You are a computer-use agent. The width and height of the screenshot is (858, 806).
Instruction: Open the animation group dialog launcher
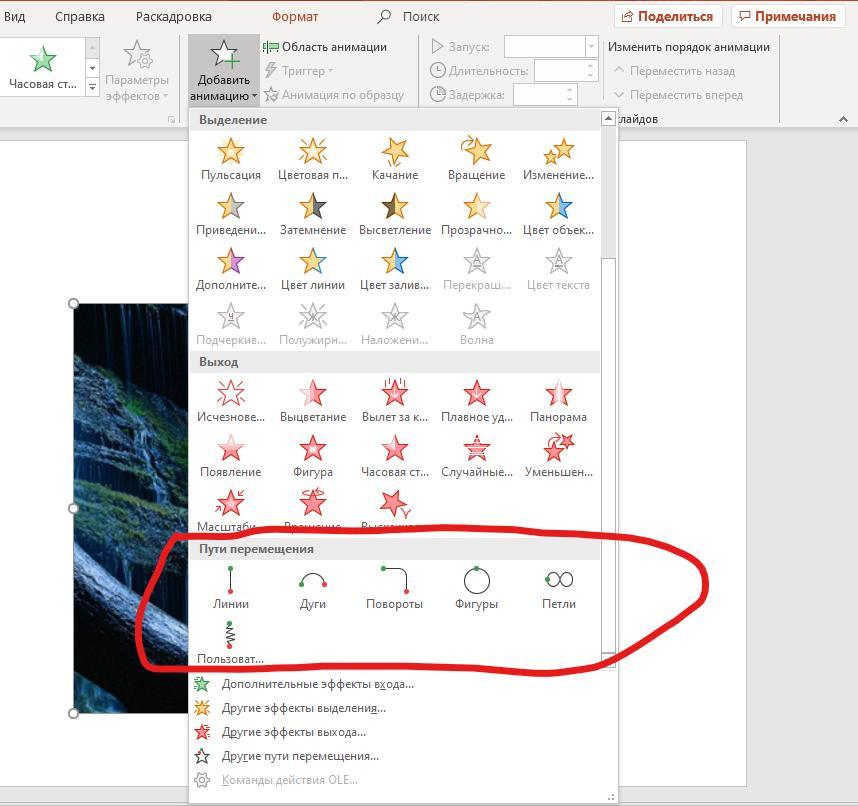pos(171,119)
